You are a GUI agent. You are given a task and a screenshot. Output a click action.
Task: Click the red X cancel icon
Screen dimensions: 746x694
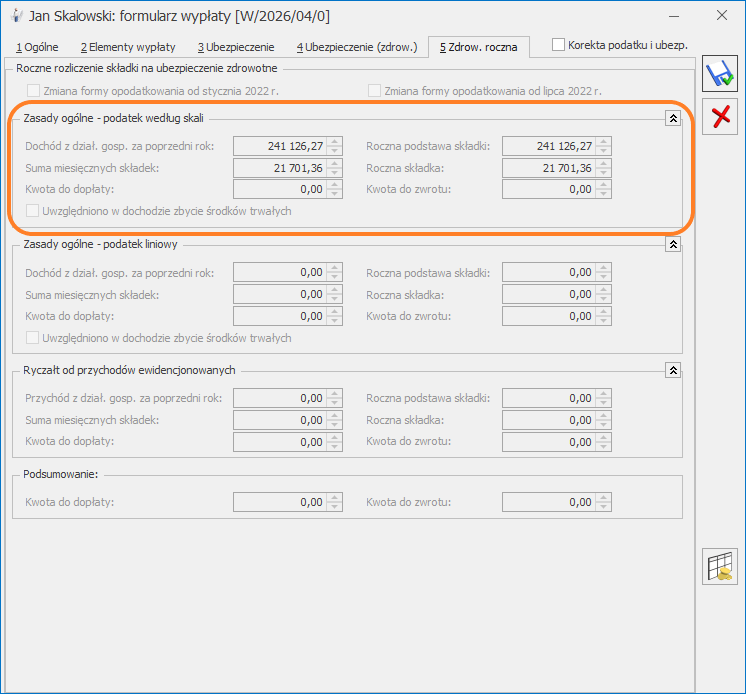[719, 118]
